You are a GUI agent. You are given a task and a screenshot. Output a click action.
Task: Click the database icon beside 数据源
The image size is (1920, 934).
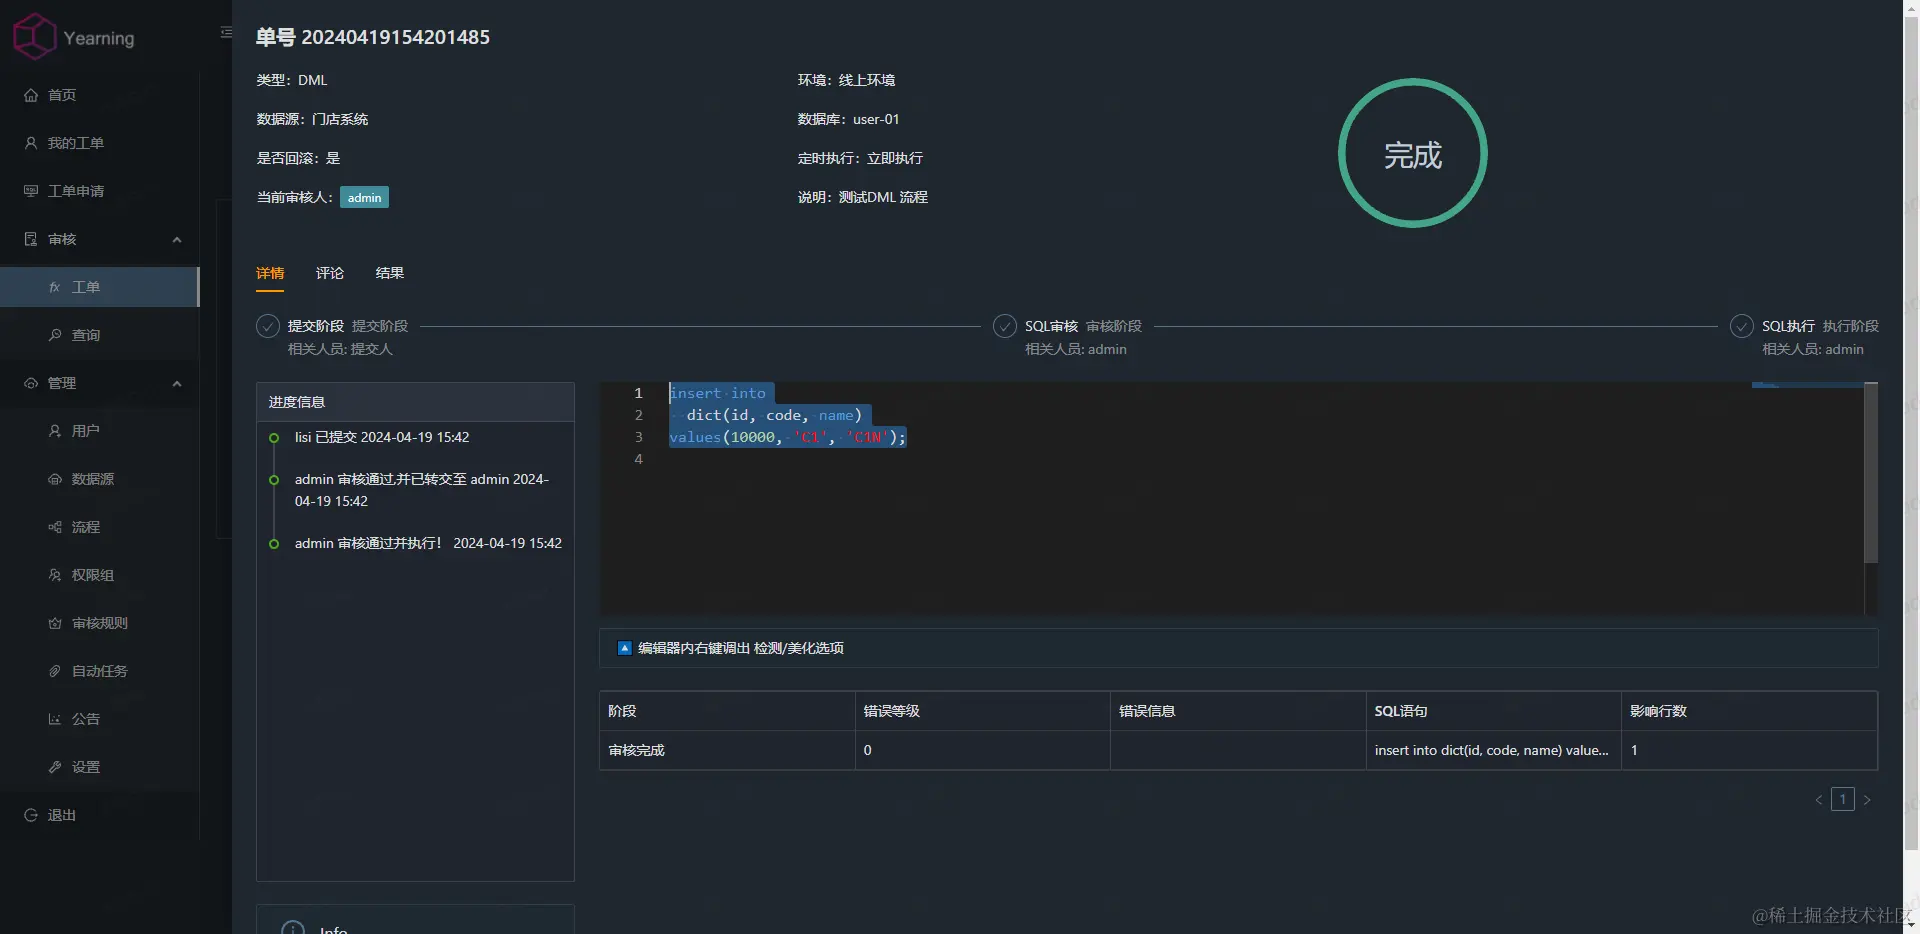[x=55, y=479]
